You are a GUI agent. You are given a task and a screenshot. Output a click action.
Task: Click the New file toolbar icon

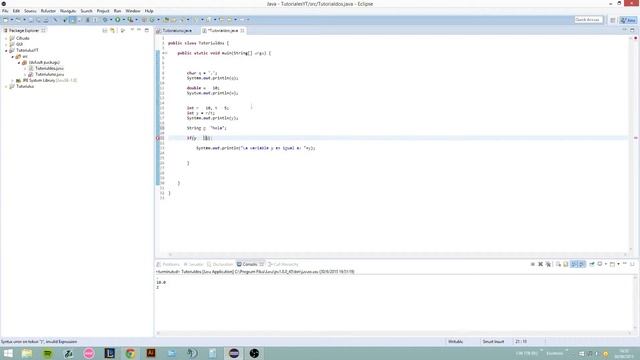(5, 20)
